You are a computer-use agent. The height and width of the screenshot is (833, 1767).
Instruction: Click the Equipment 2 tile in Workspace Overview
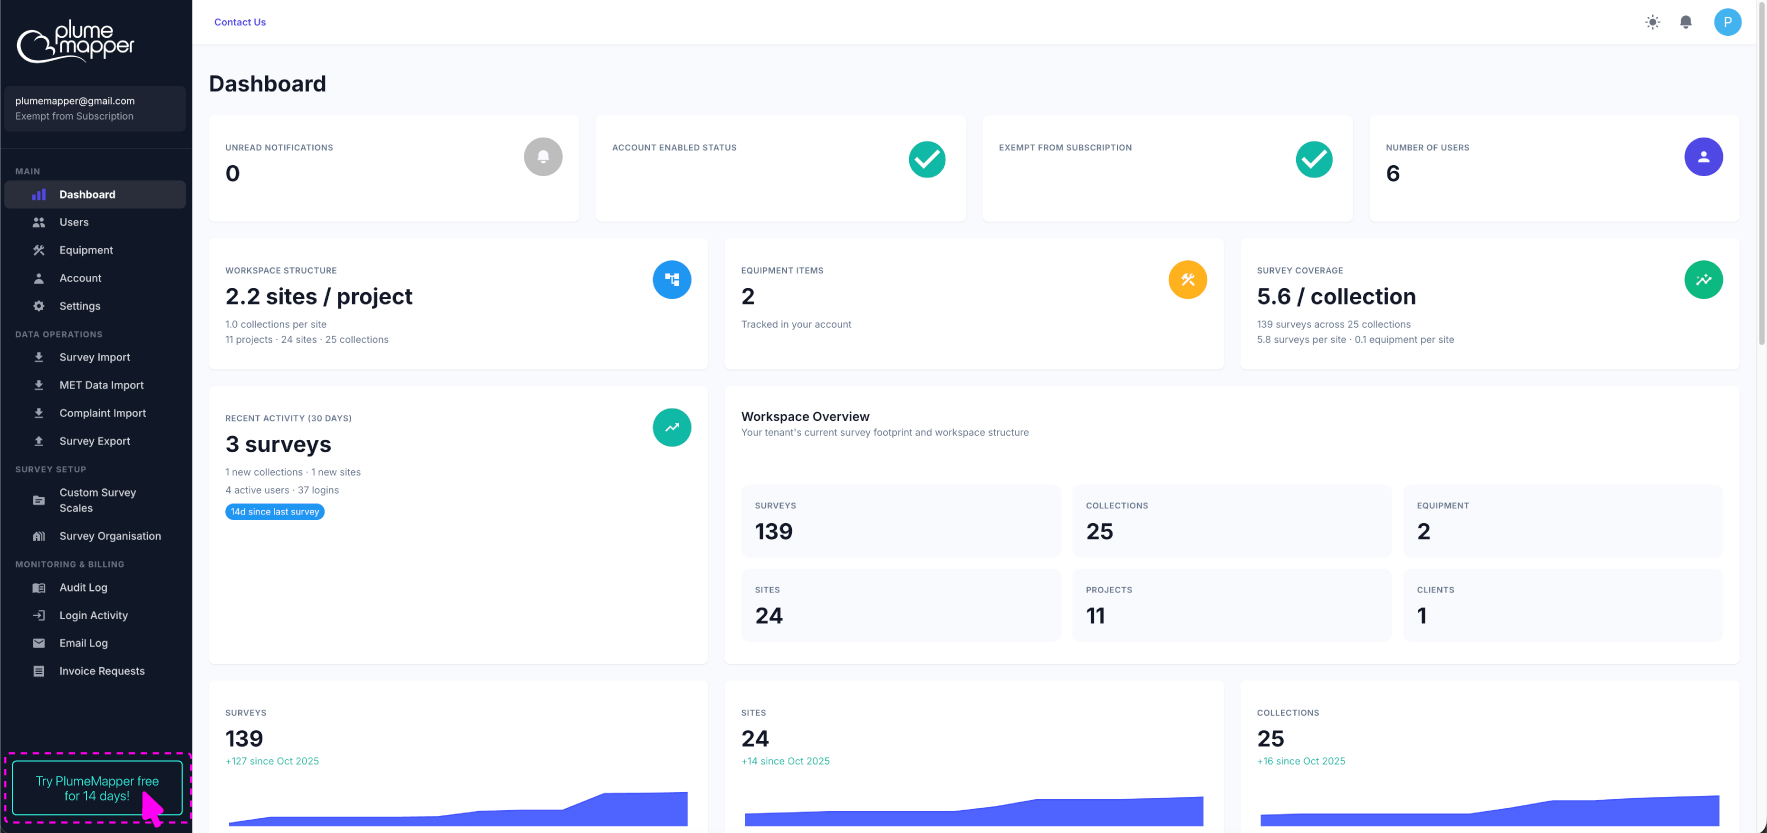pos(1563,521)
